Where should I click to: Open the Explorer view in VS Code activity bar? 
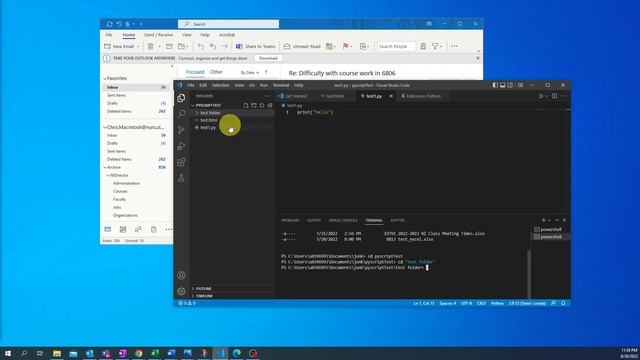click(181, 98)
